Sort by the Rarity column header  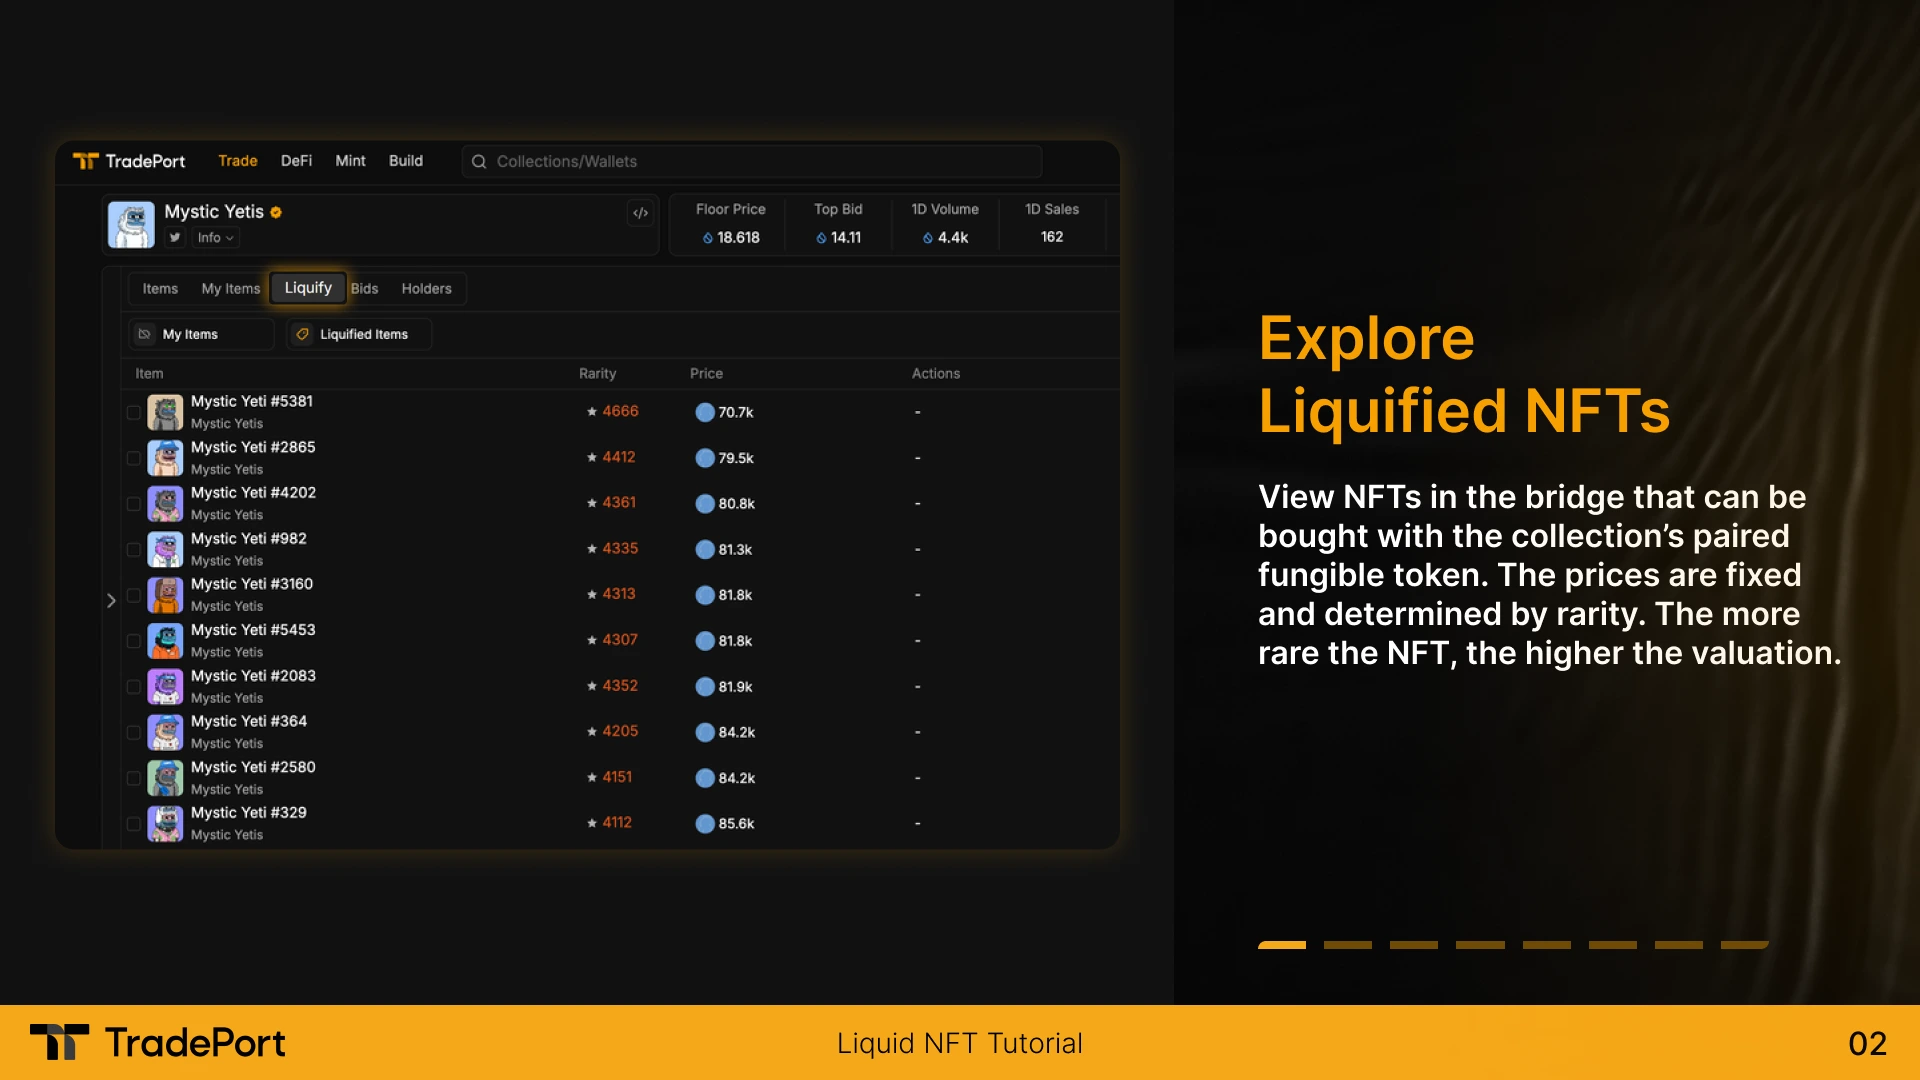[597, 373]
